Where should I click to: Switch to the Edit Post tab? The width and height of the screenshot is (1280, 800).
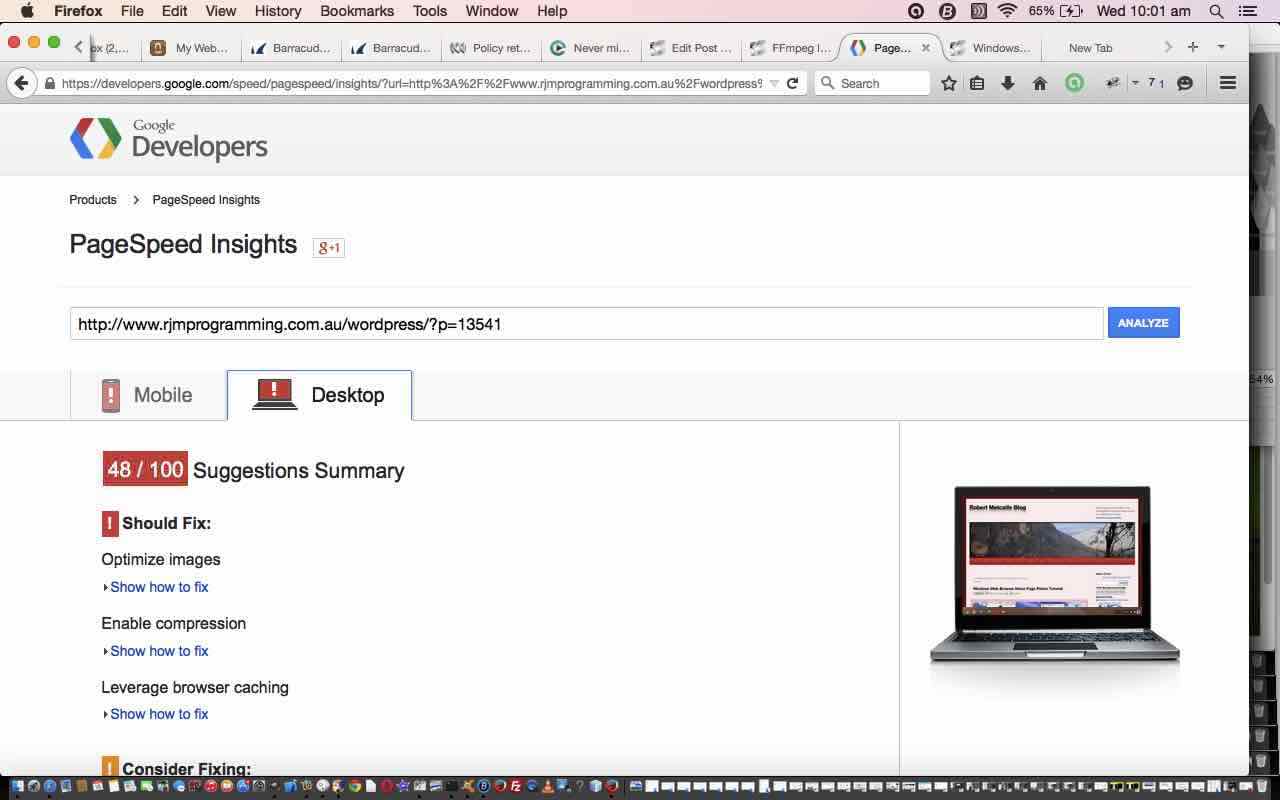691,47
